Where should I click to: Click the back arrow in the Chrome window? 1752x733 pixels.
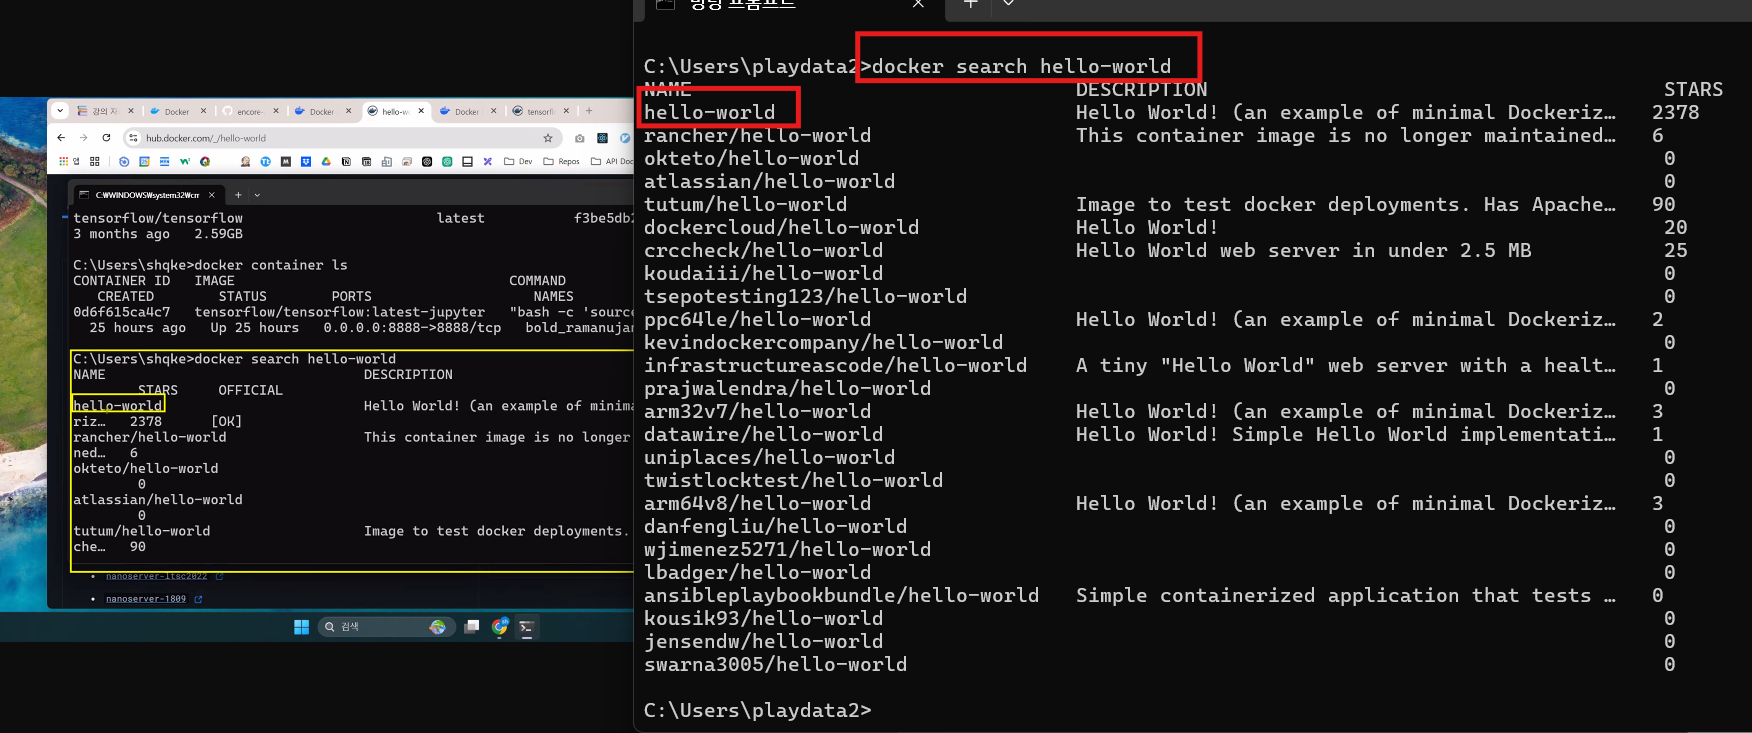pyautogui.click(x=61, y=138)
